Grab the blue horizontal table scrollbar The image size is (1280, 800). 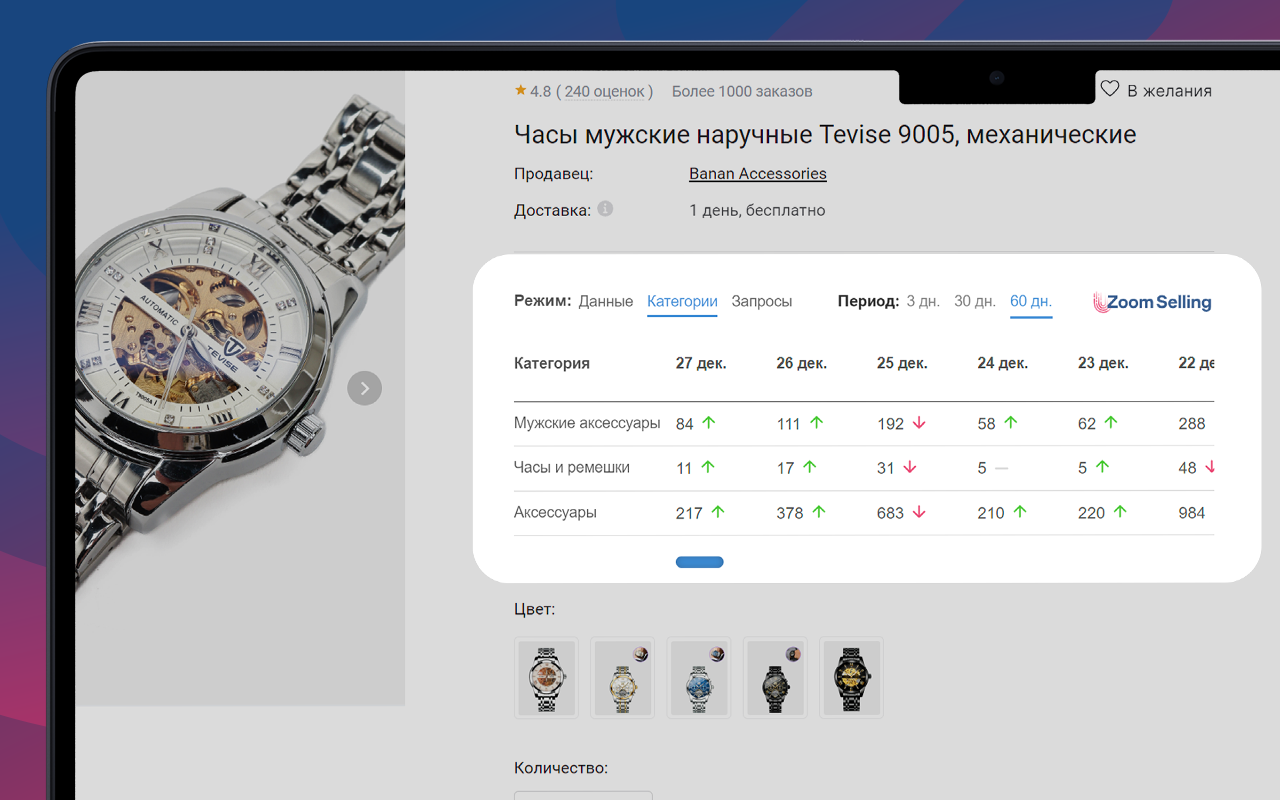pyautogui.click(x=700, y=562)
